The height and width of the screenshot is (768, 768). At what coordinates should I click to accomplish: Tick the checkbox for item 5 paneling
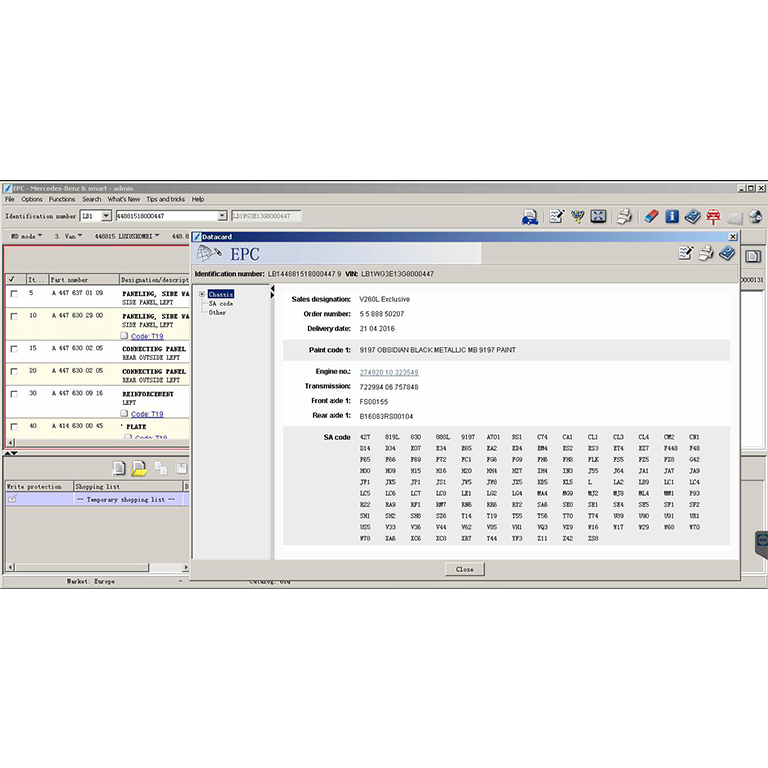tap(14, 293)
